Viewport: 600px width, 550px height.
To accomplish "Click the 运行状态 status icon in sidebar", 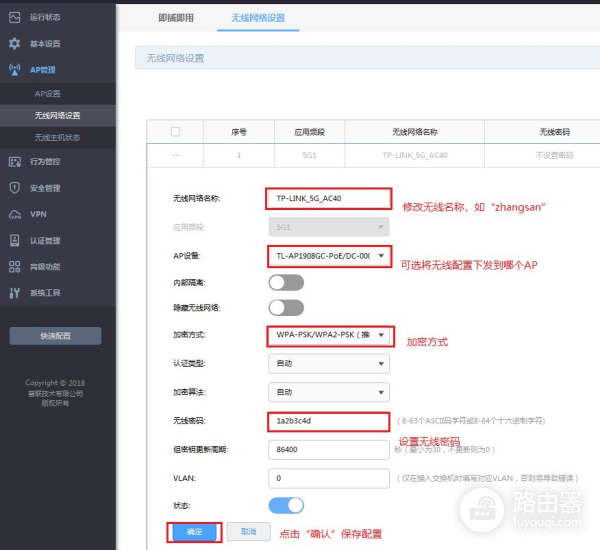I will click(x=15, y=17).
